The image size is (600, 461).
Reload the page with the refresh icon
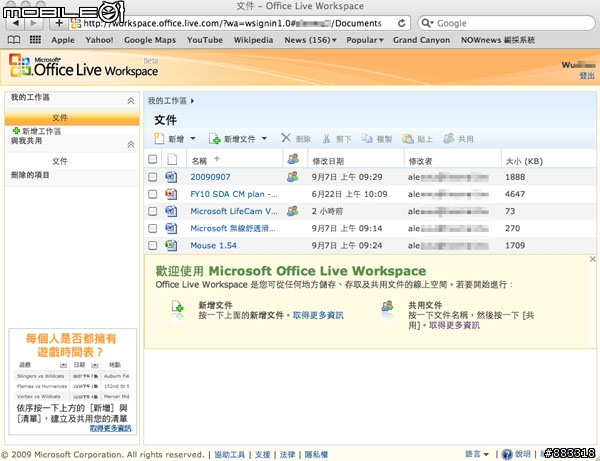[401, 23]
